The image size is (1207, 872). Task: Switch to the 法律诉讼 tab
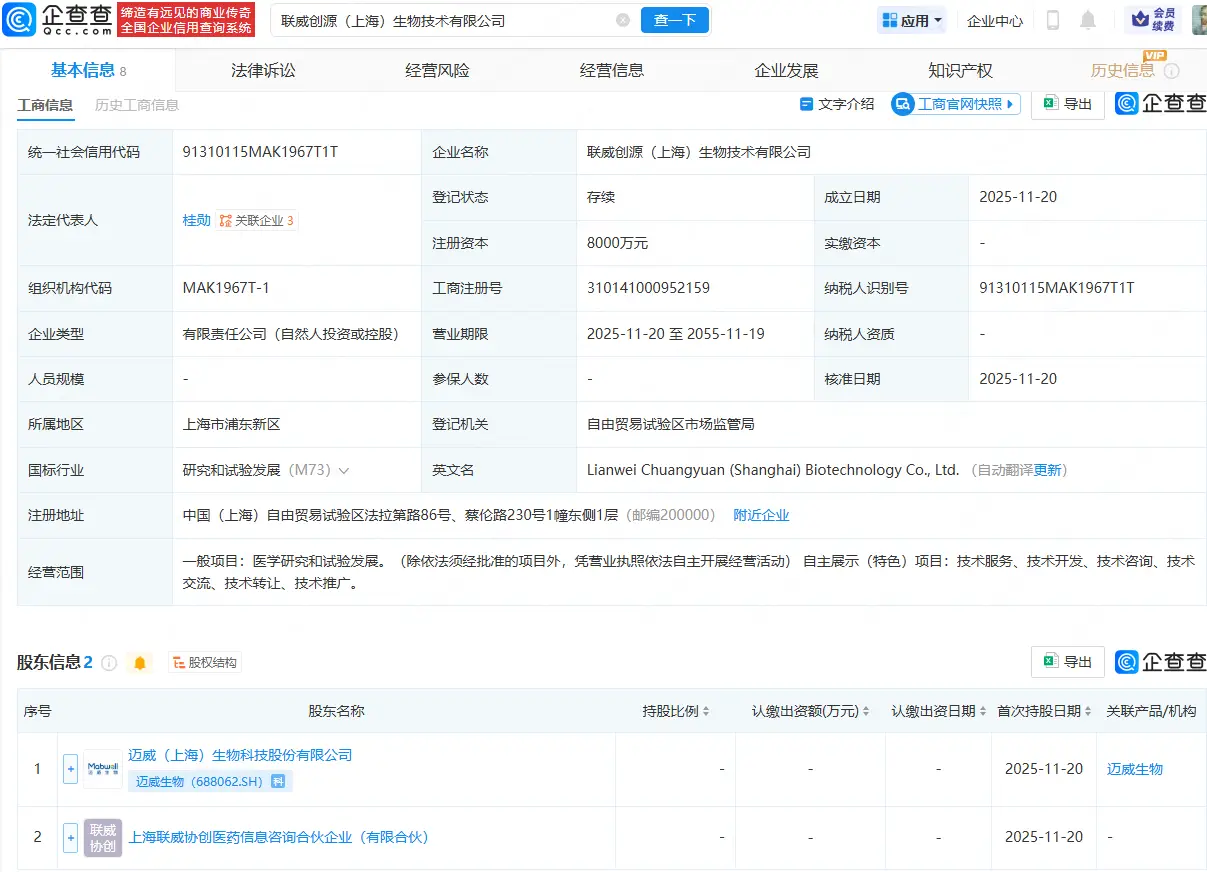click(262, 69)
